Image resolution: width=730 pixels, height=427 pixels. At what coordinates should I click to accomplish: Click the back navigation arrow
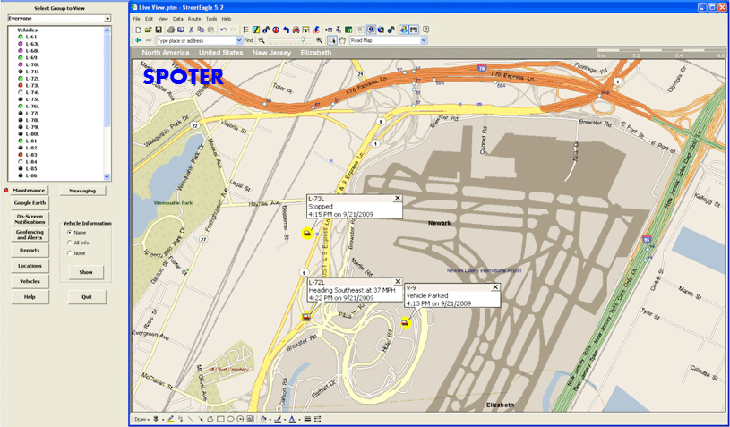138,41
